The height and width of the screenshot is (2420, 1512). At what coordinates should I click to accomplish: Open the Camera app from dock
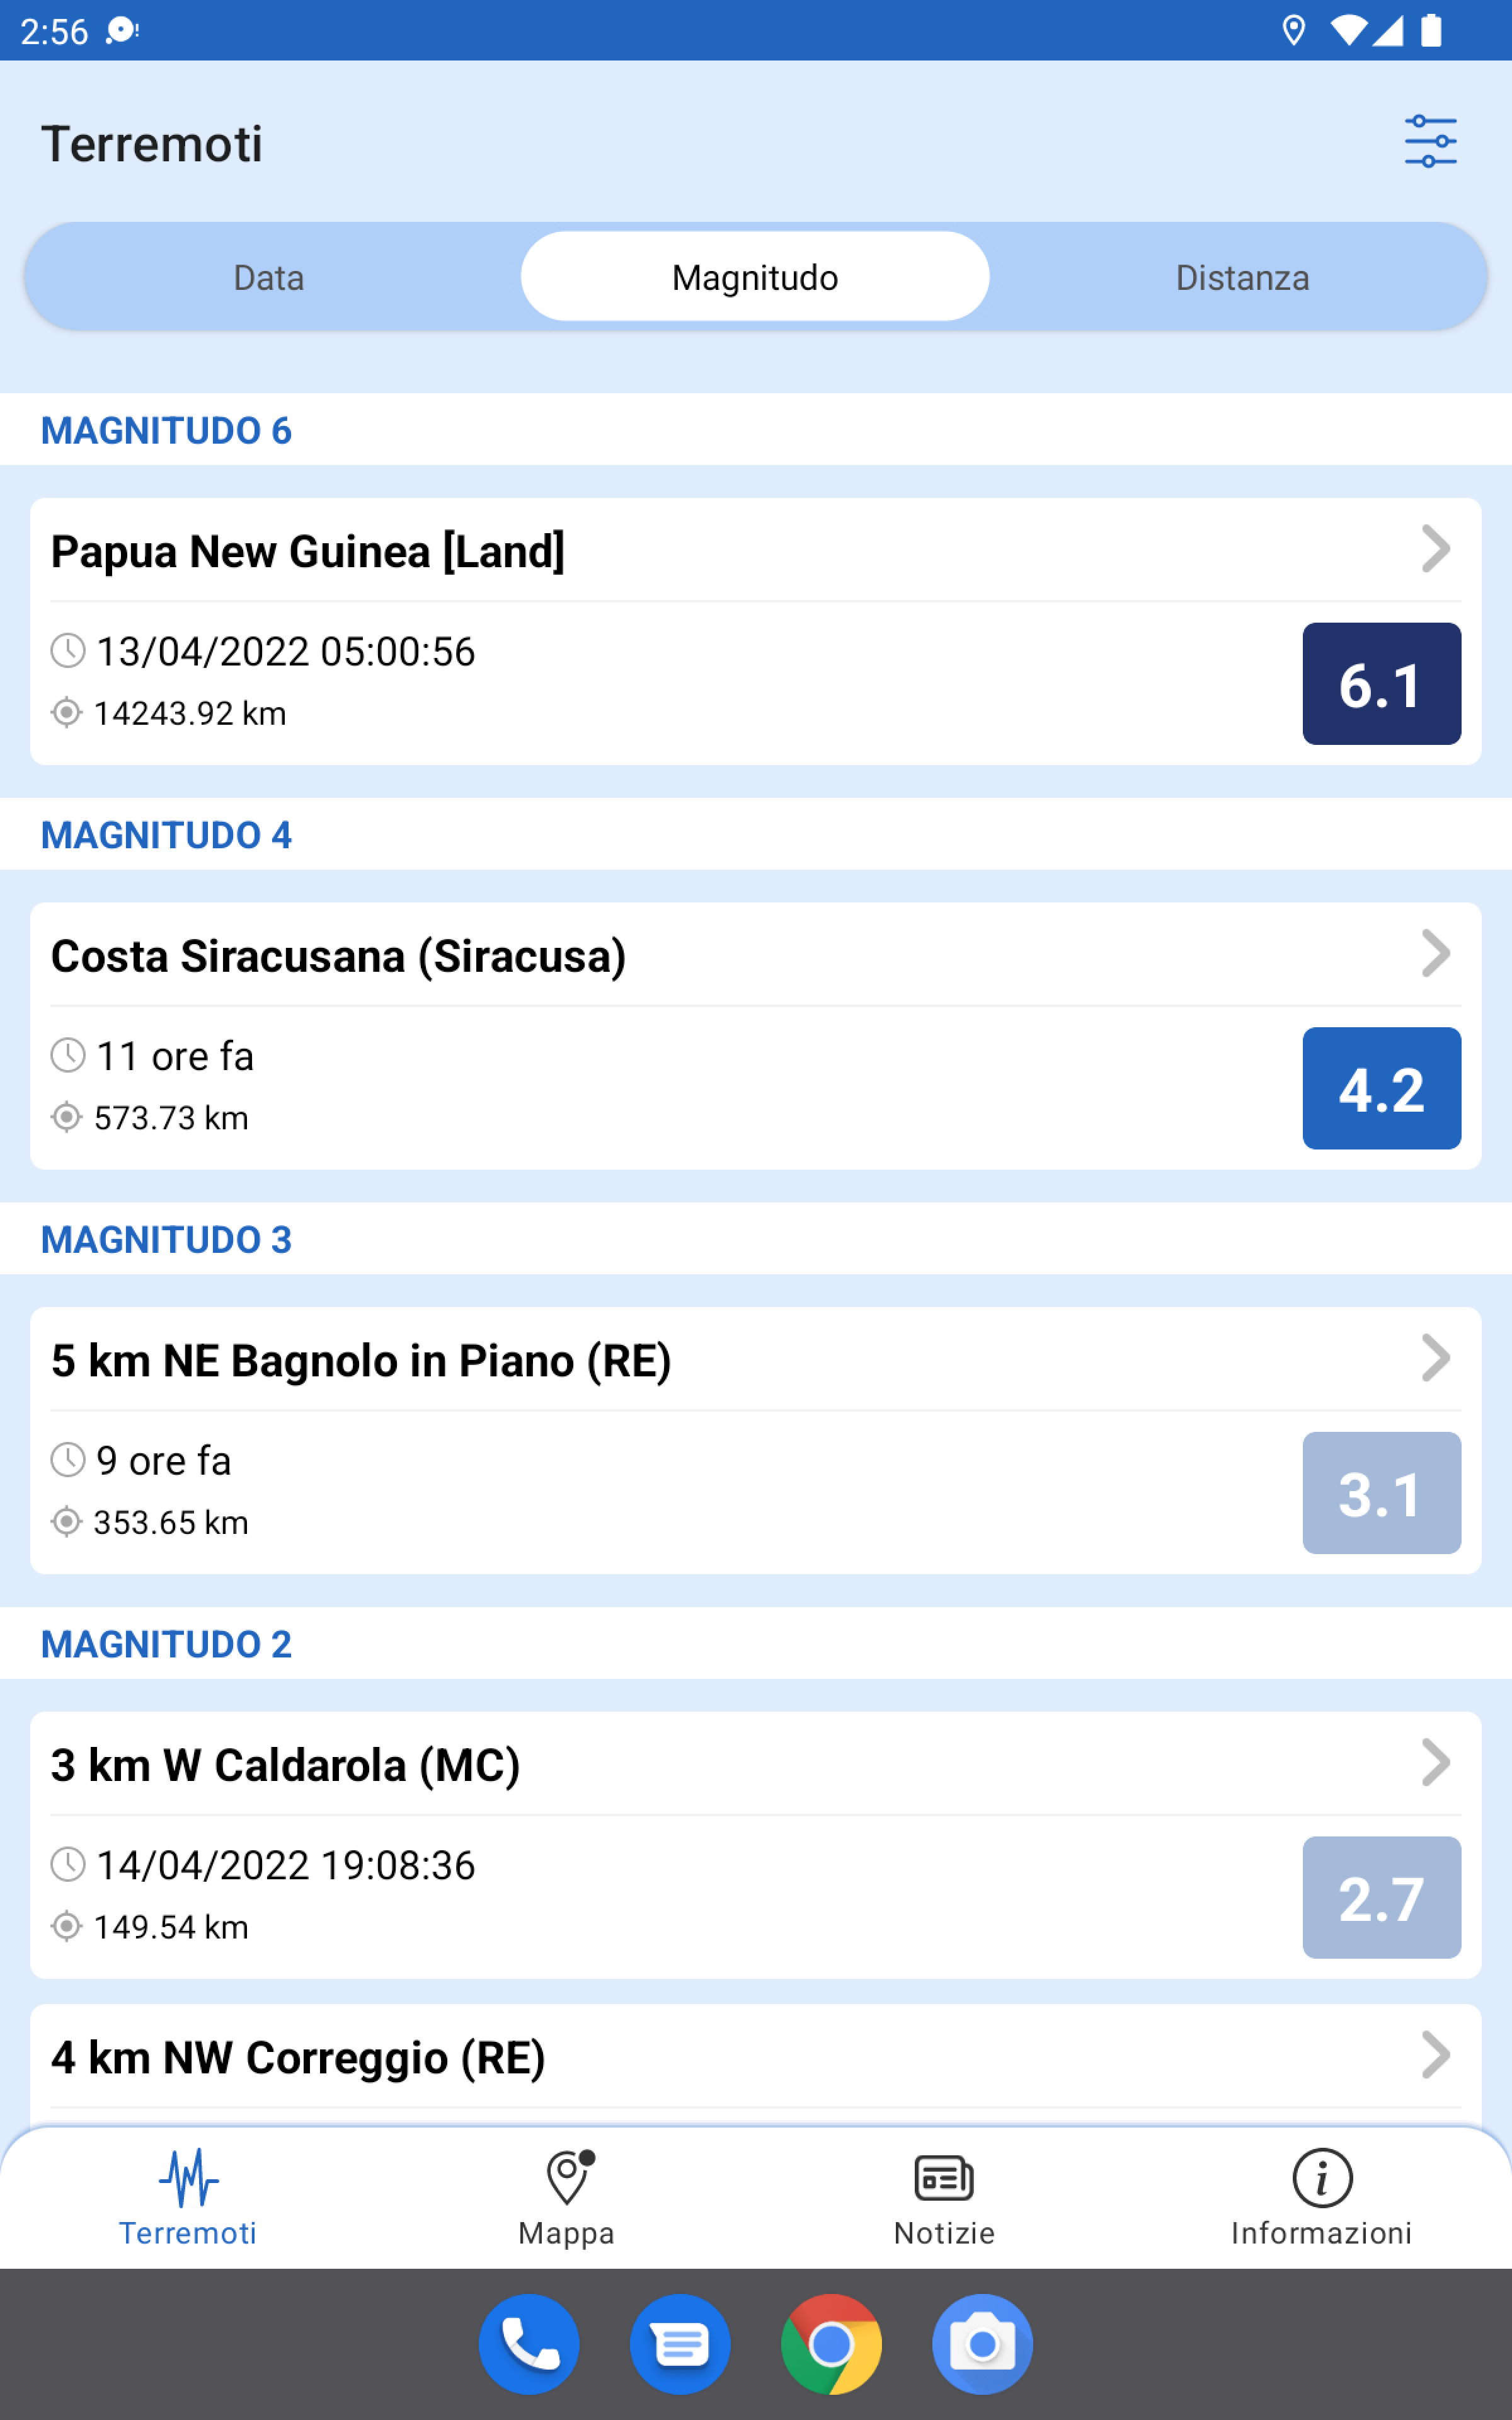pyautogui.click(x=982, y=2343)
